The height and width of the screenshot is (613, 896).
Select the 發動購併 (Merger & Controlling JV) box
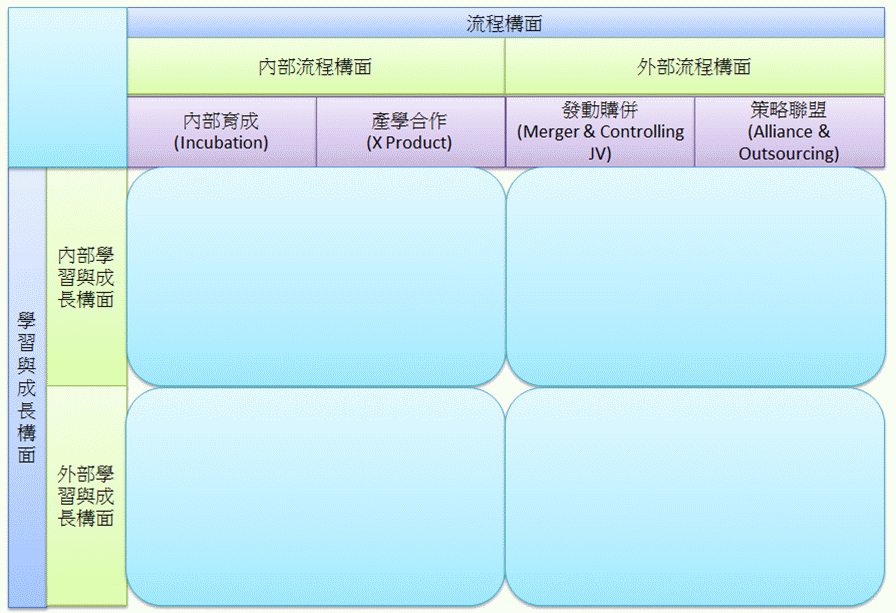click(x=600, y=132)
